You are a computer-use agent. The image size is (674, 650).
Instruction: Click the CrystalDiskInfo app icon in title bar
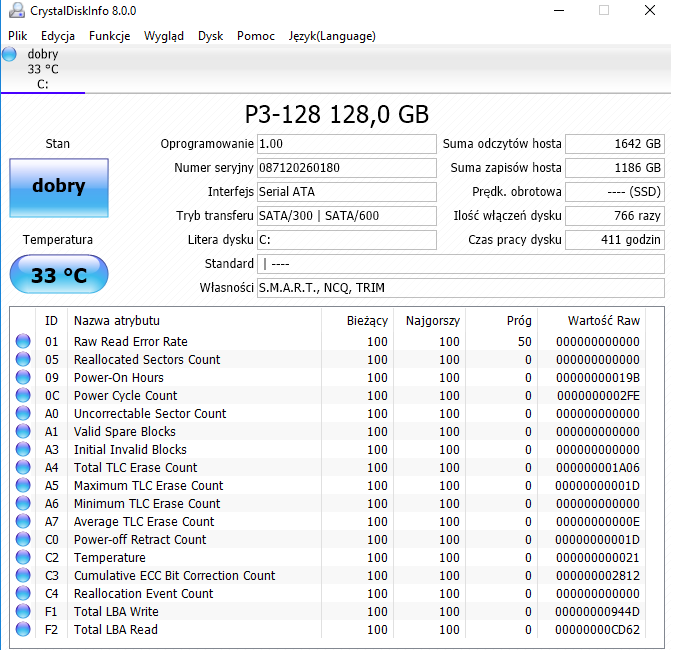click(x=16, y=10)
